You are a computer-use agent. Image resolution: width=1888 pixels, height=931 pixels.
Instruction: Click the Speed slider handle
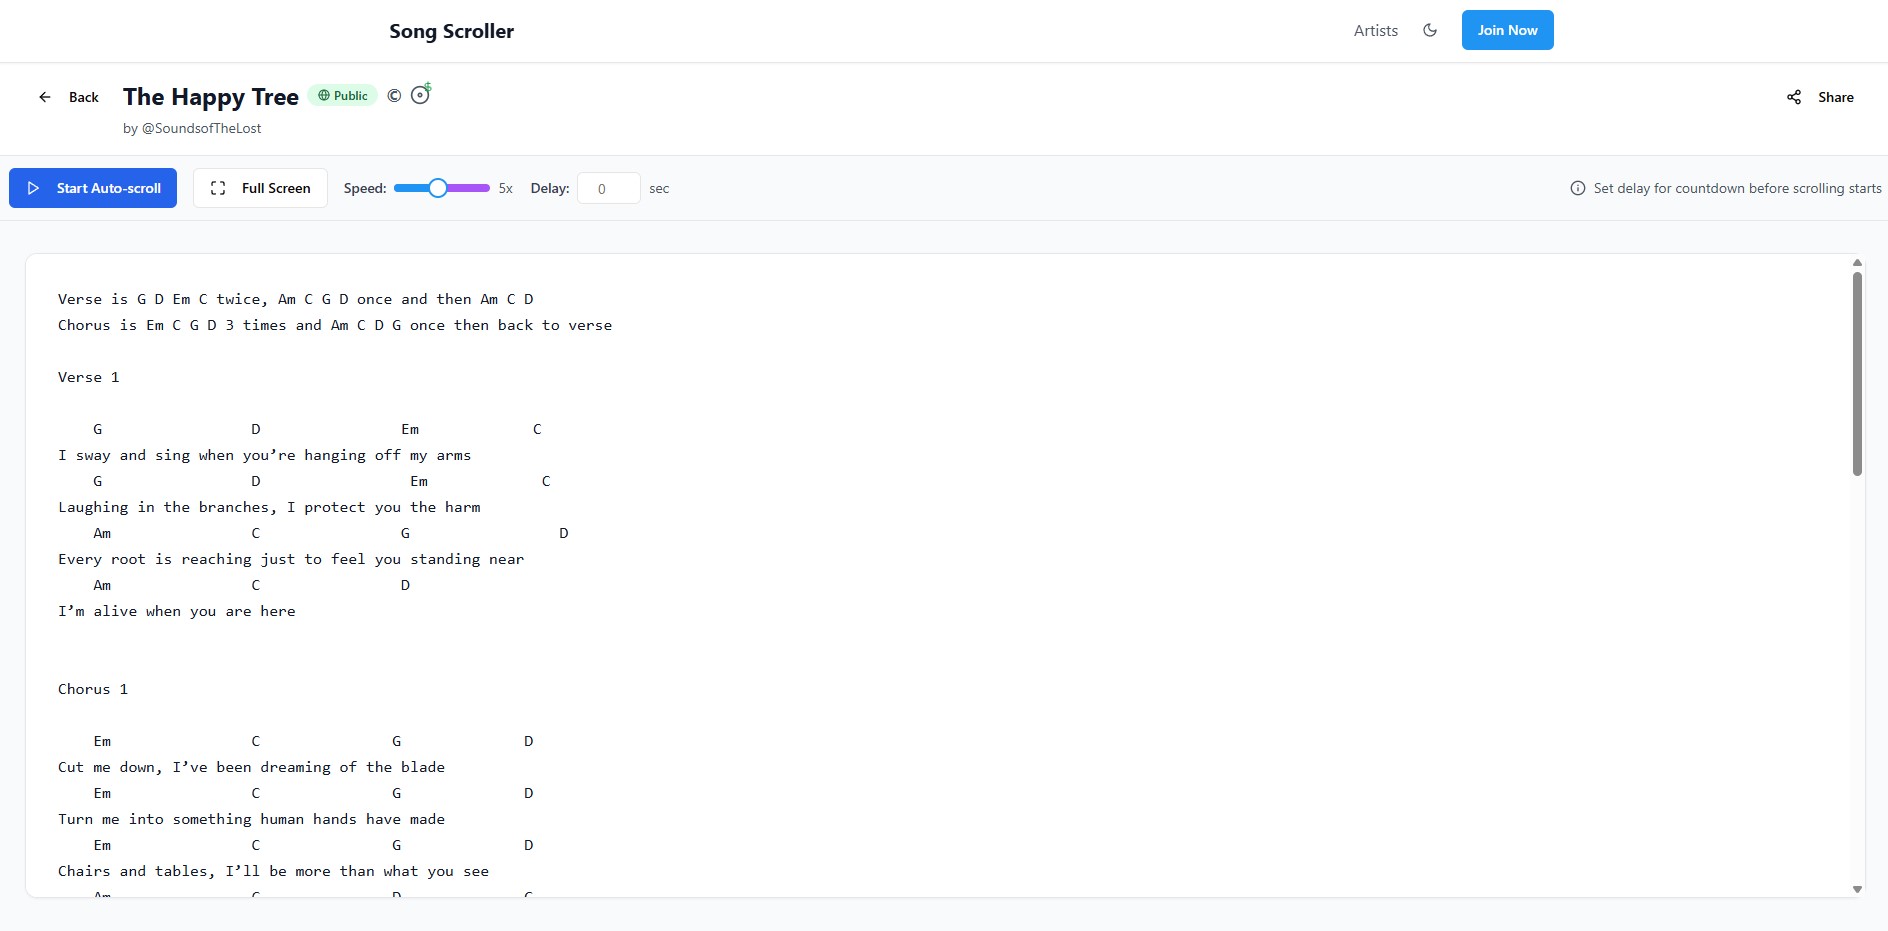[438, 188]
